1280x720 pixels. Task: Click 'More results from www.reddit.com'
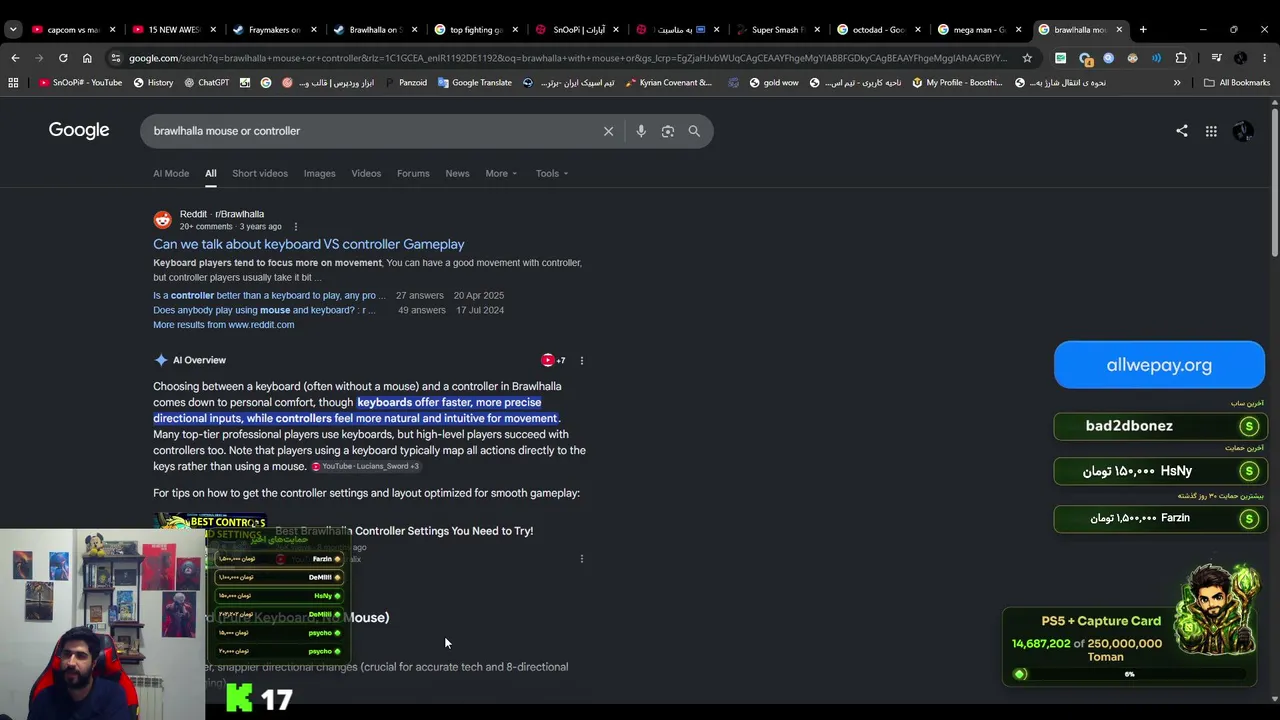pos(223,325)
